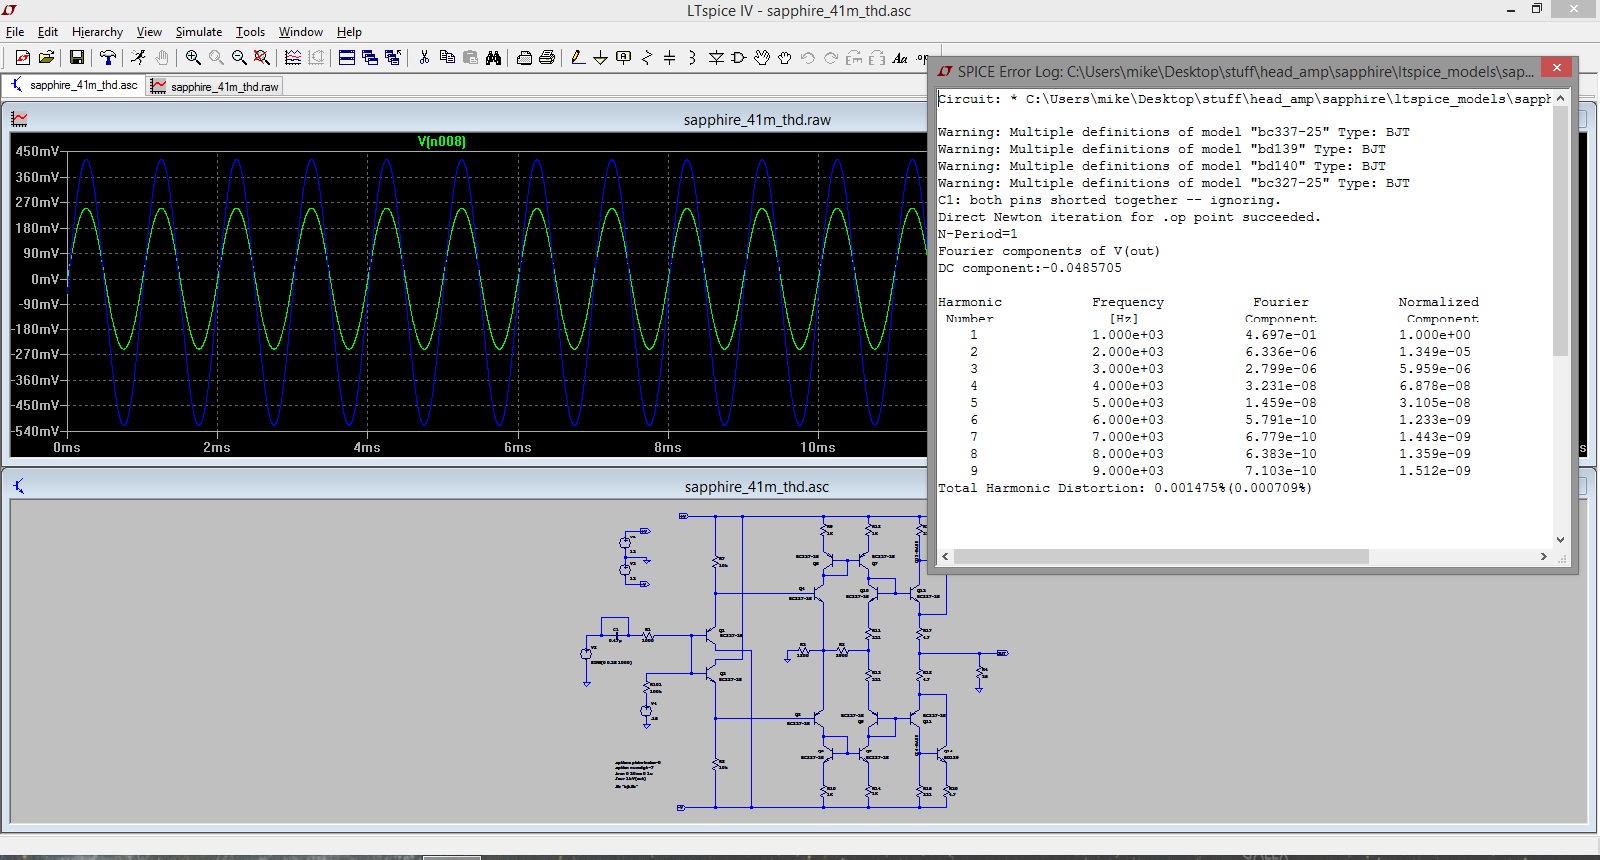Place a resistor component

point(646,58)
